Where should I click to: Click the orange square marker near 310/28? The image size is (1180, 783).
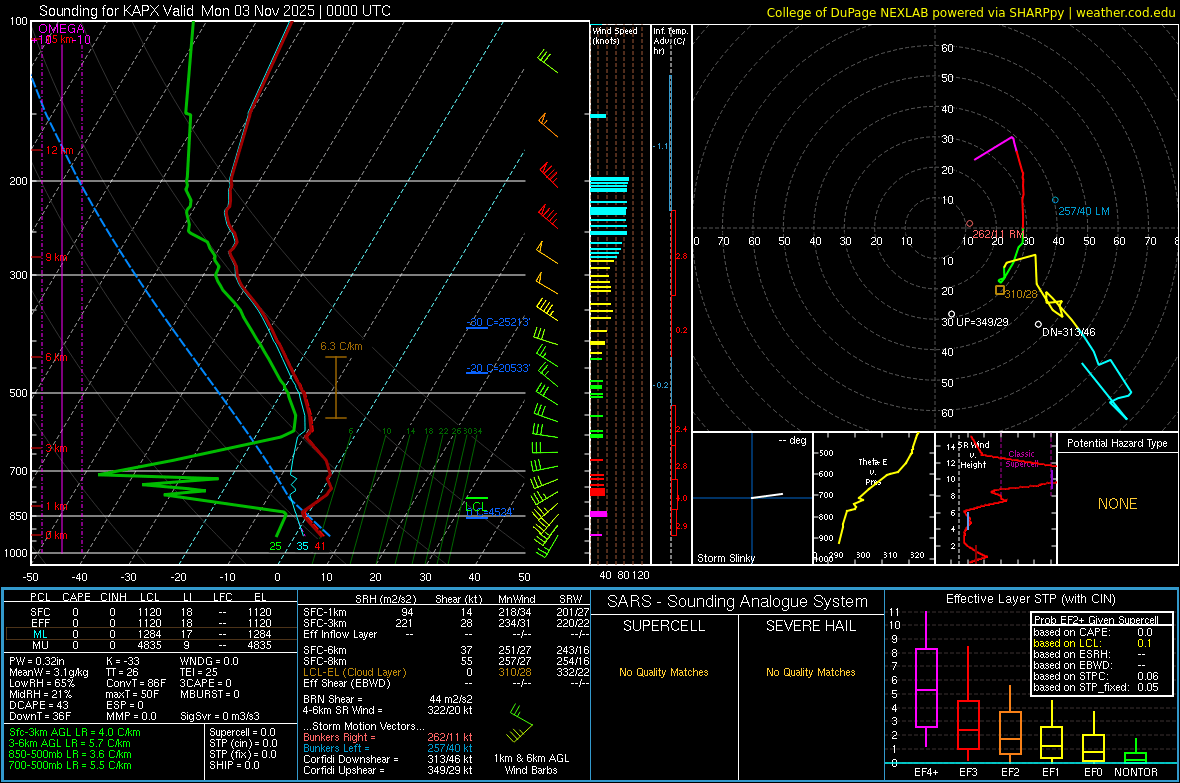point(1000,290)
